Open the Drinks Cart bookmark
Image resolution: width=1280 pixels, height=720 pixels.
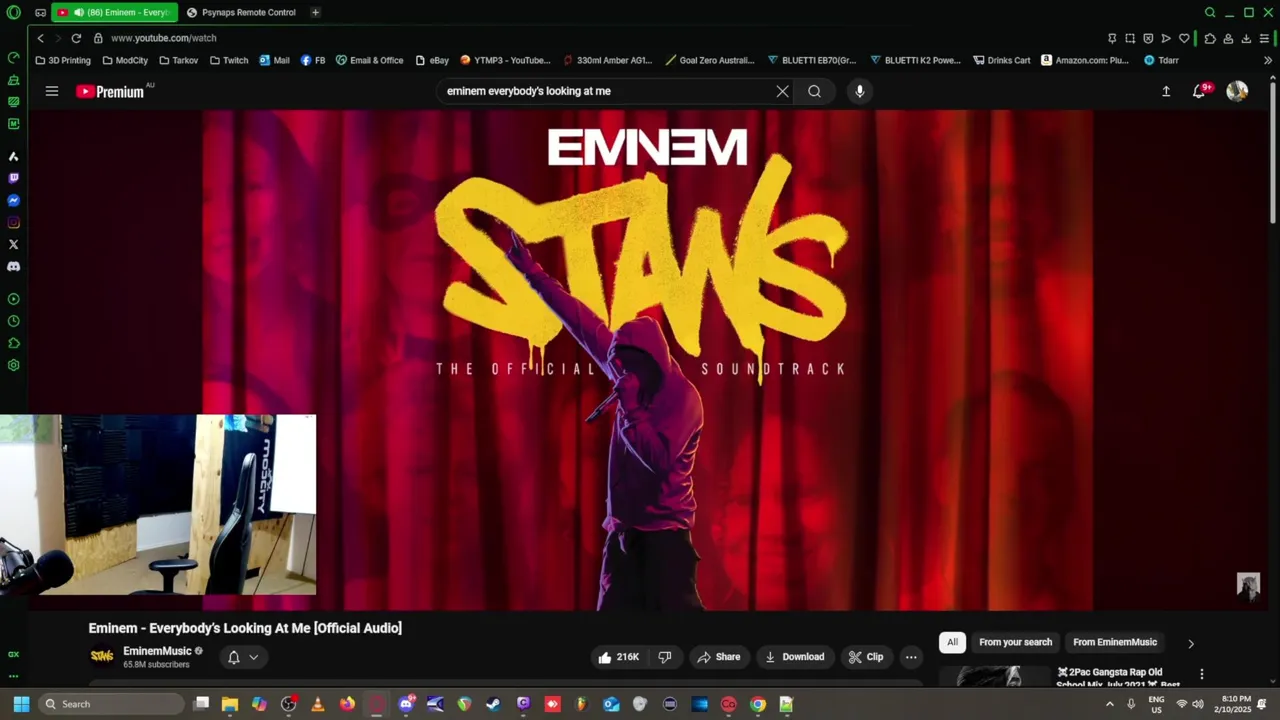point(1001,60)
